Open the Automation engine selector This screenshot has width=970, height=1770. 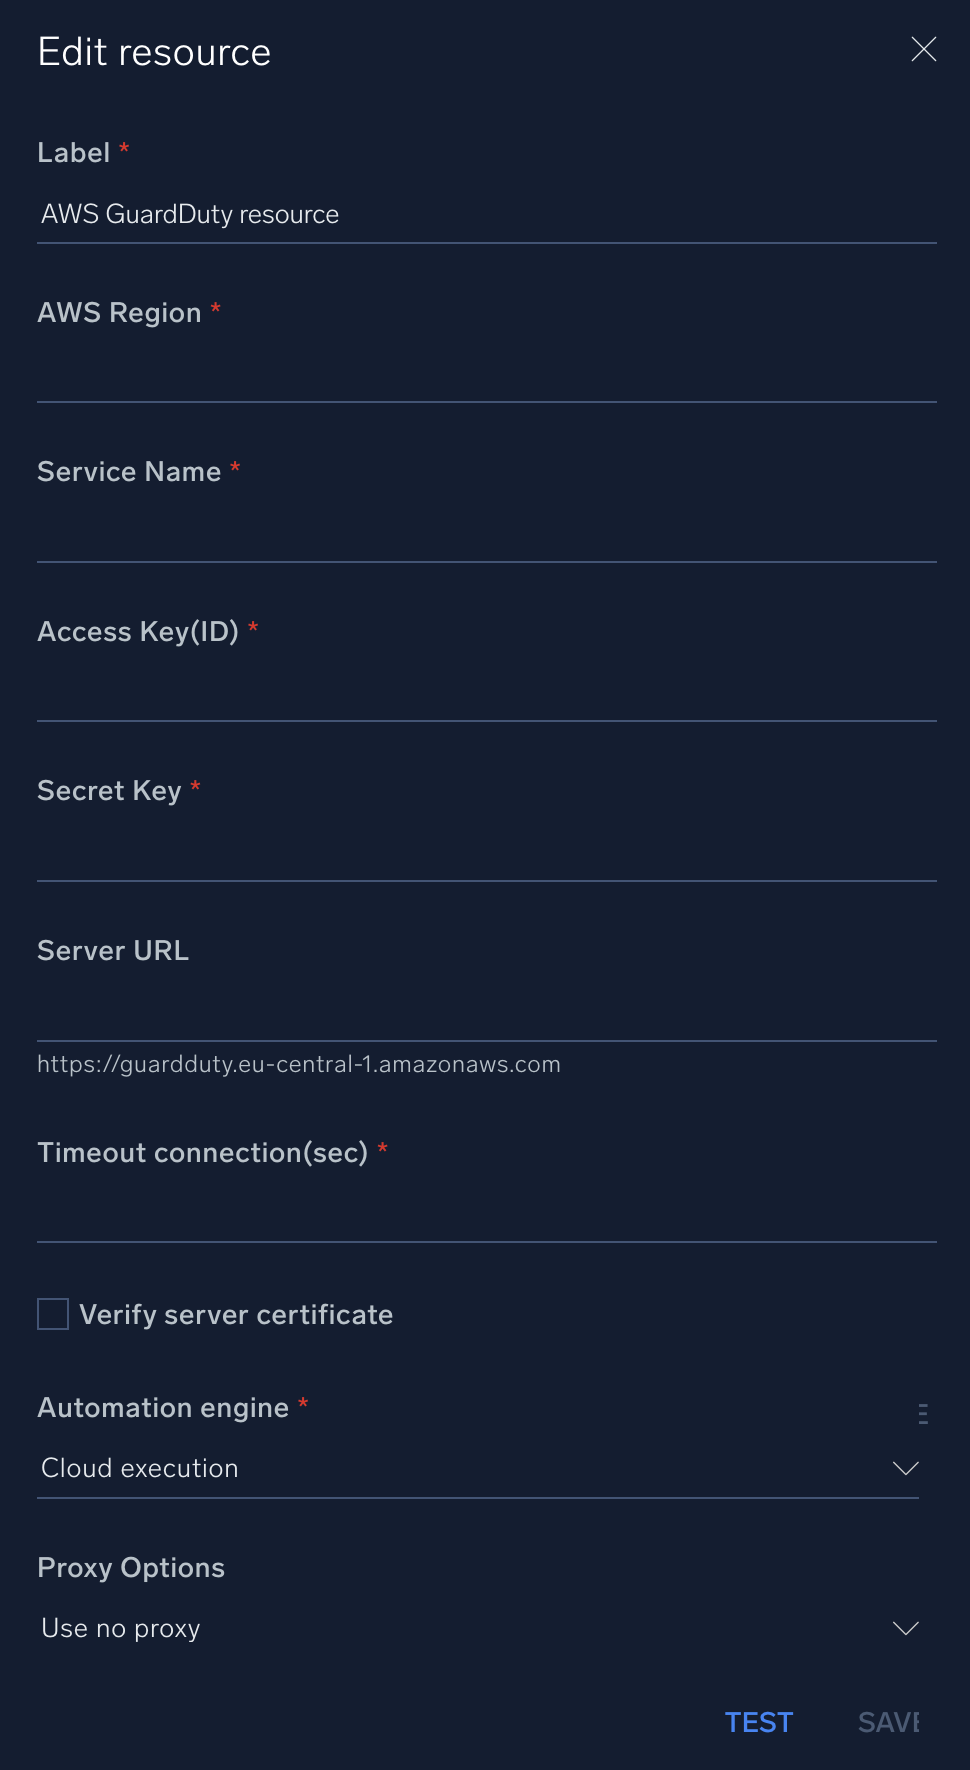coord(478,1468)
